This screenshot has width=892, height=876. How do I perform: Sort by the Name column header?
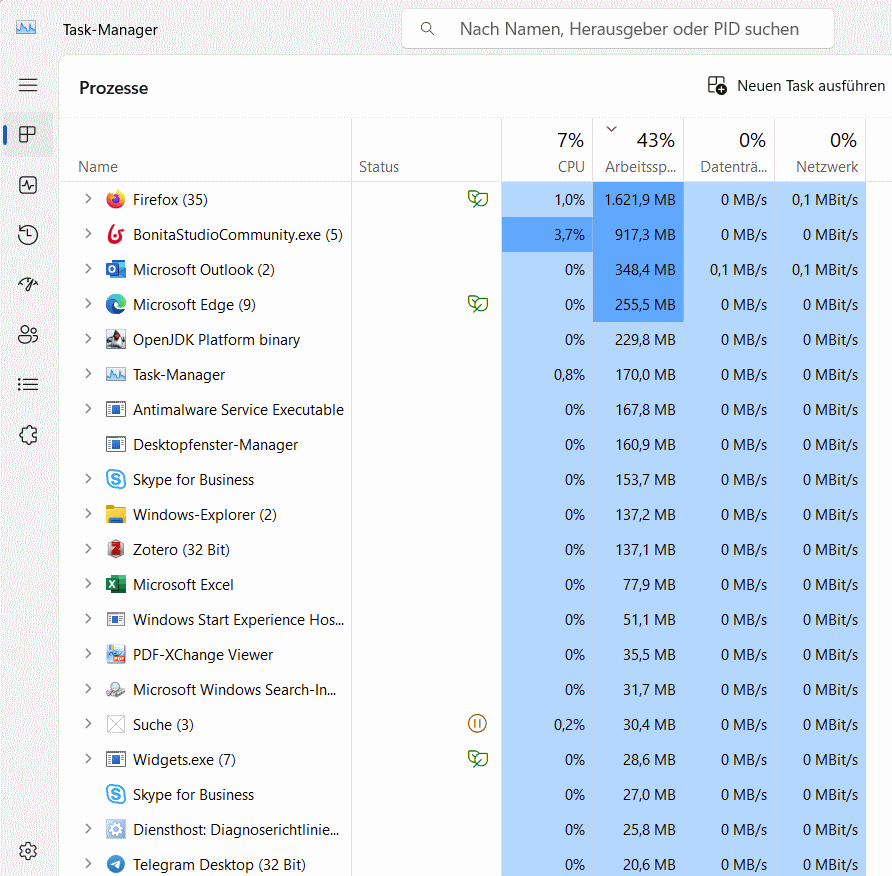point(205,150)
